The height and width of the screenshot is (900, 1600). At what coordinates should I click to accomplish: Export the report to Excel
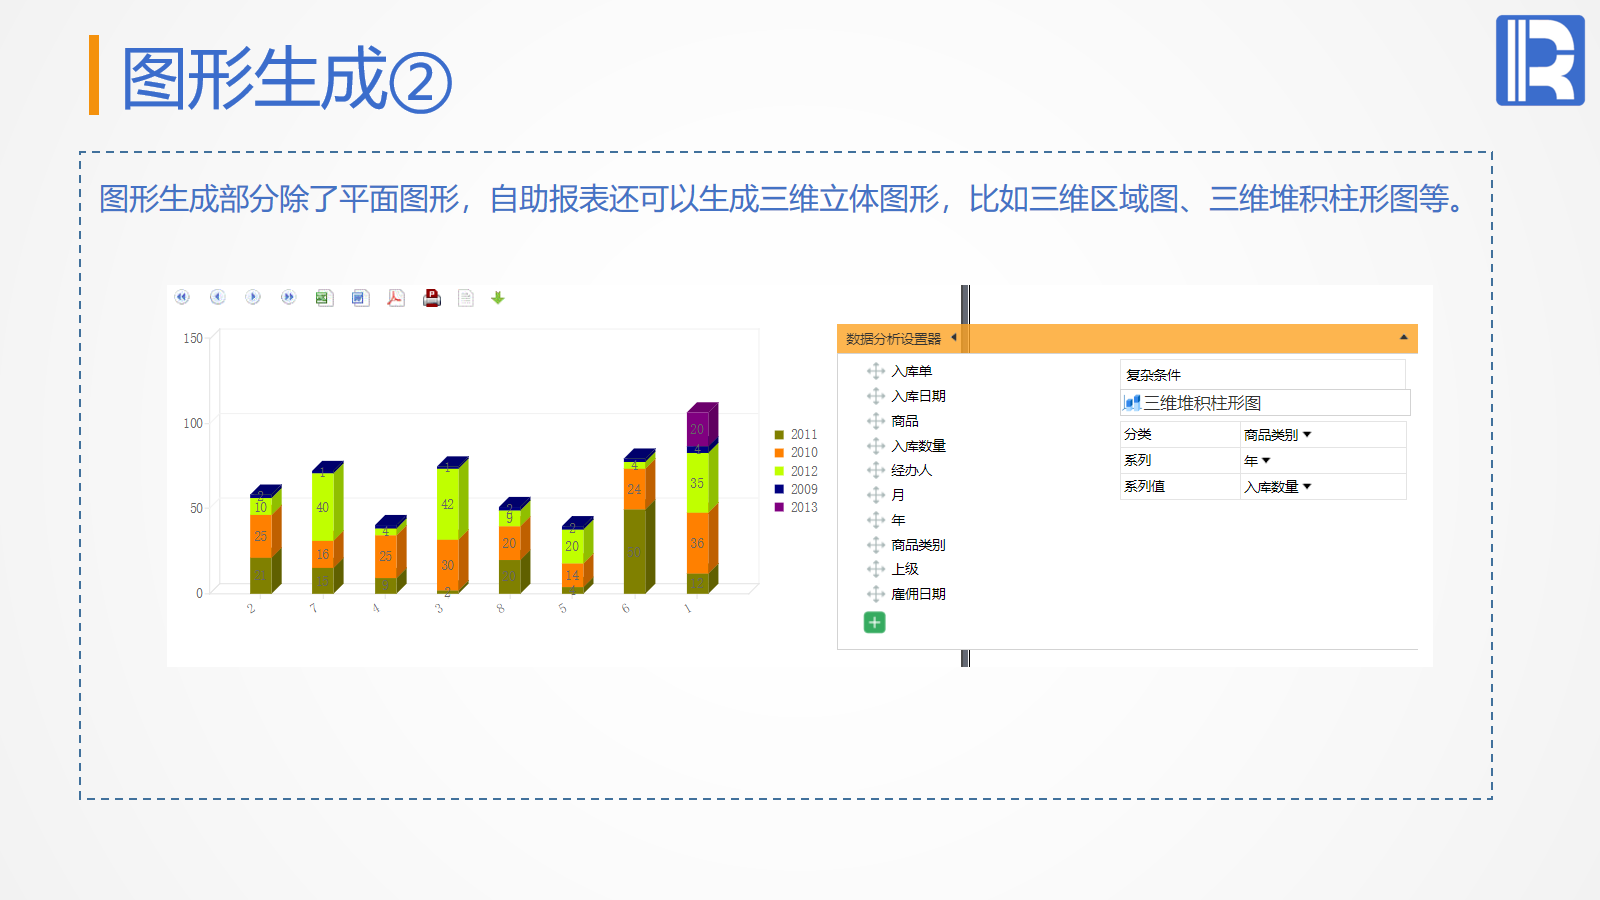(x=324, y=298)
